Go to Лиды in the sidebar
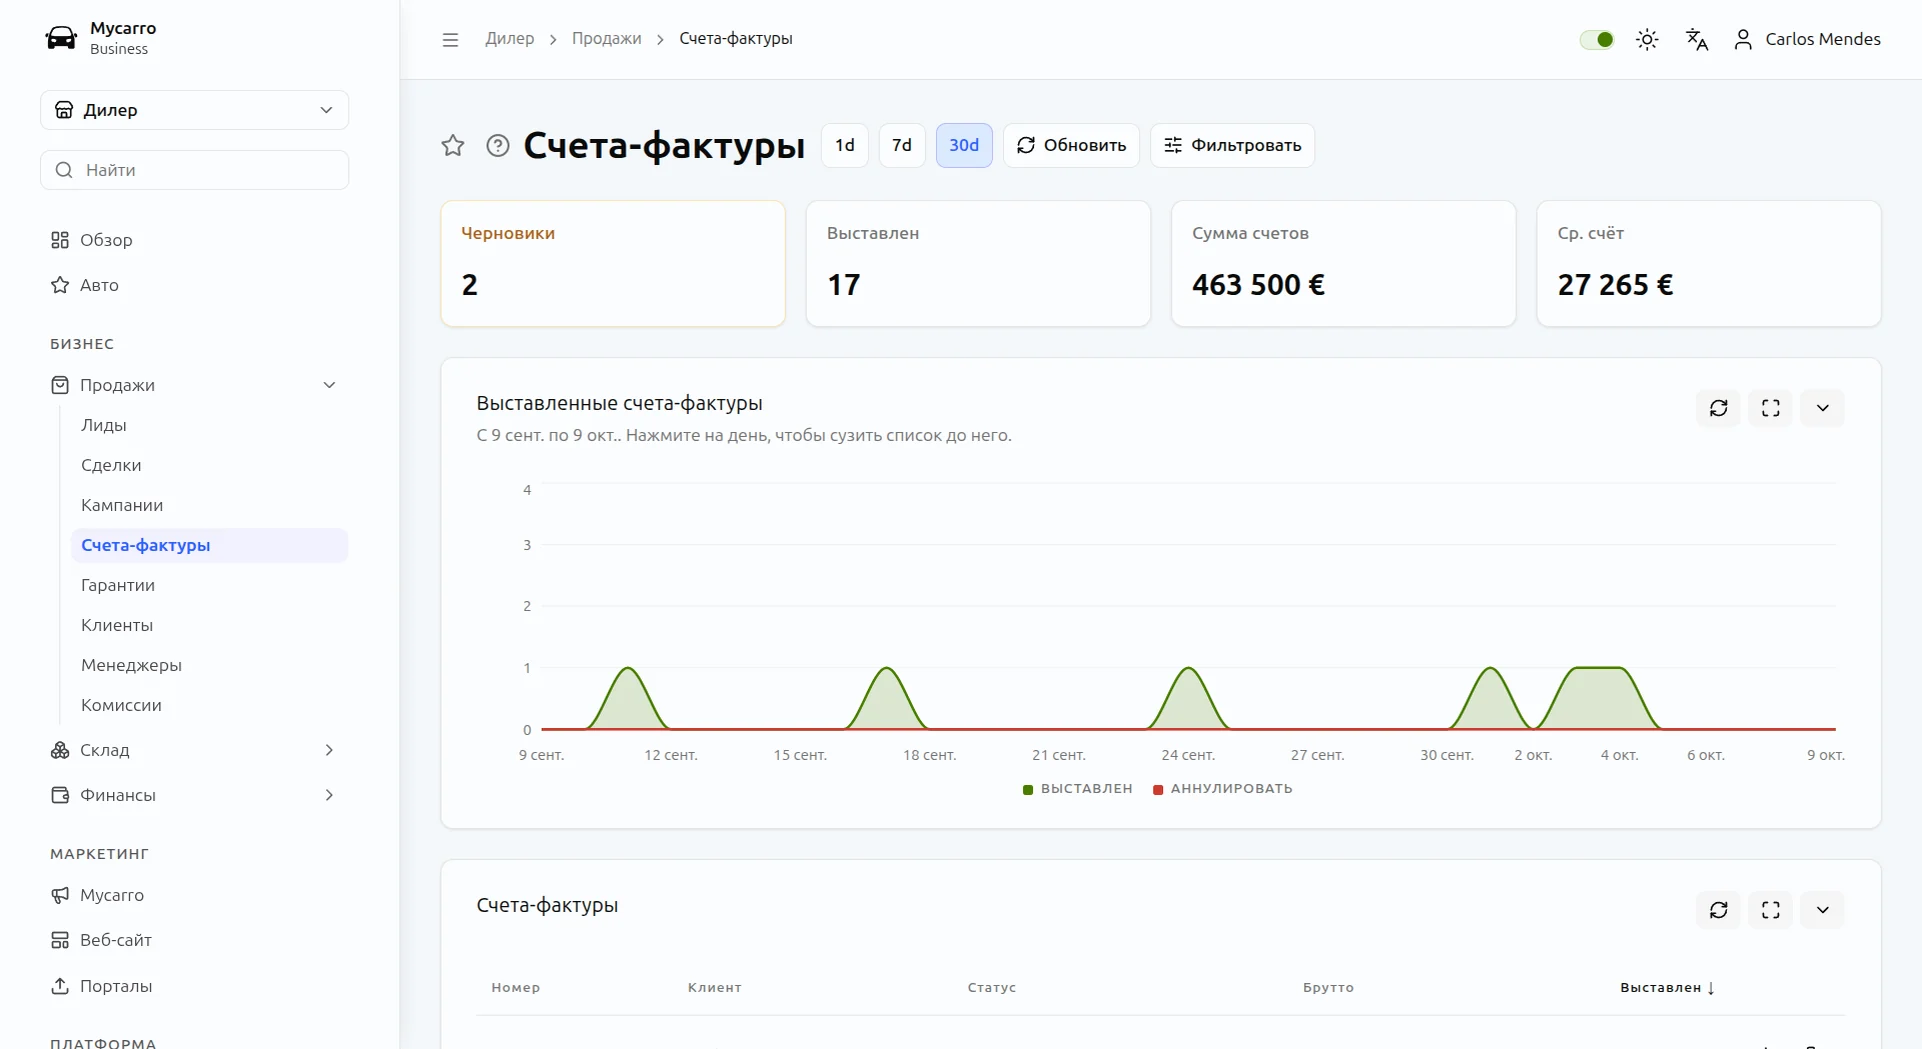Screen dimensions: 1922x1049 210,425
